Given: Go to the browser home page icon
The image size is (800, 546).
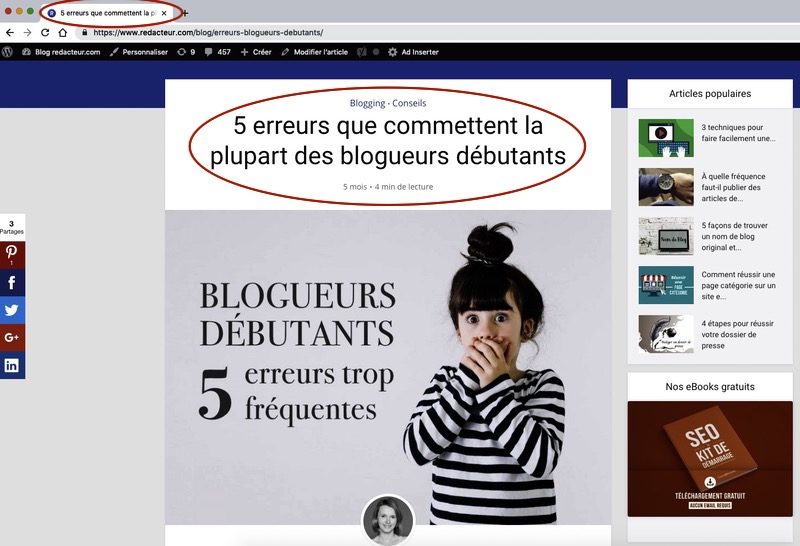Looking at the screenshot, I should (x=62, y=32).
